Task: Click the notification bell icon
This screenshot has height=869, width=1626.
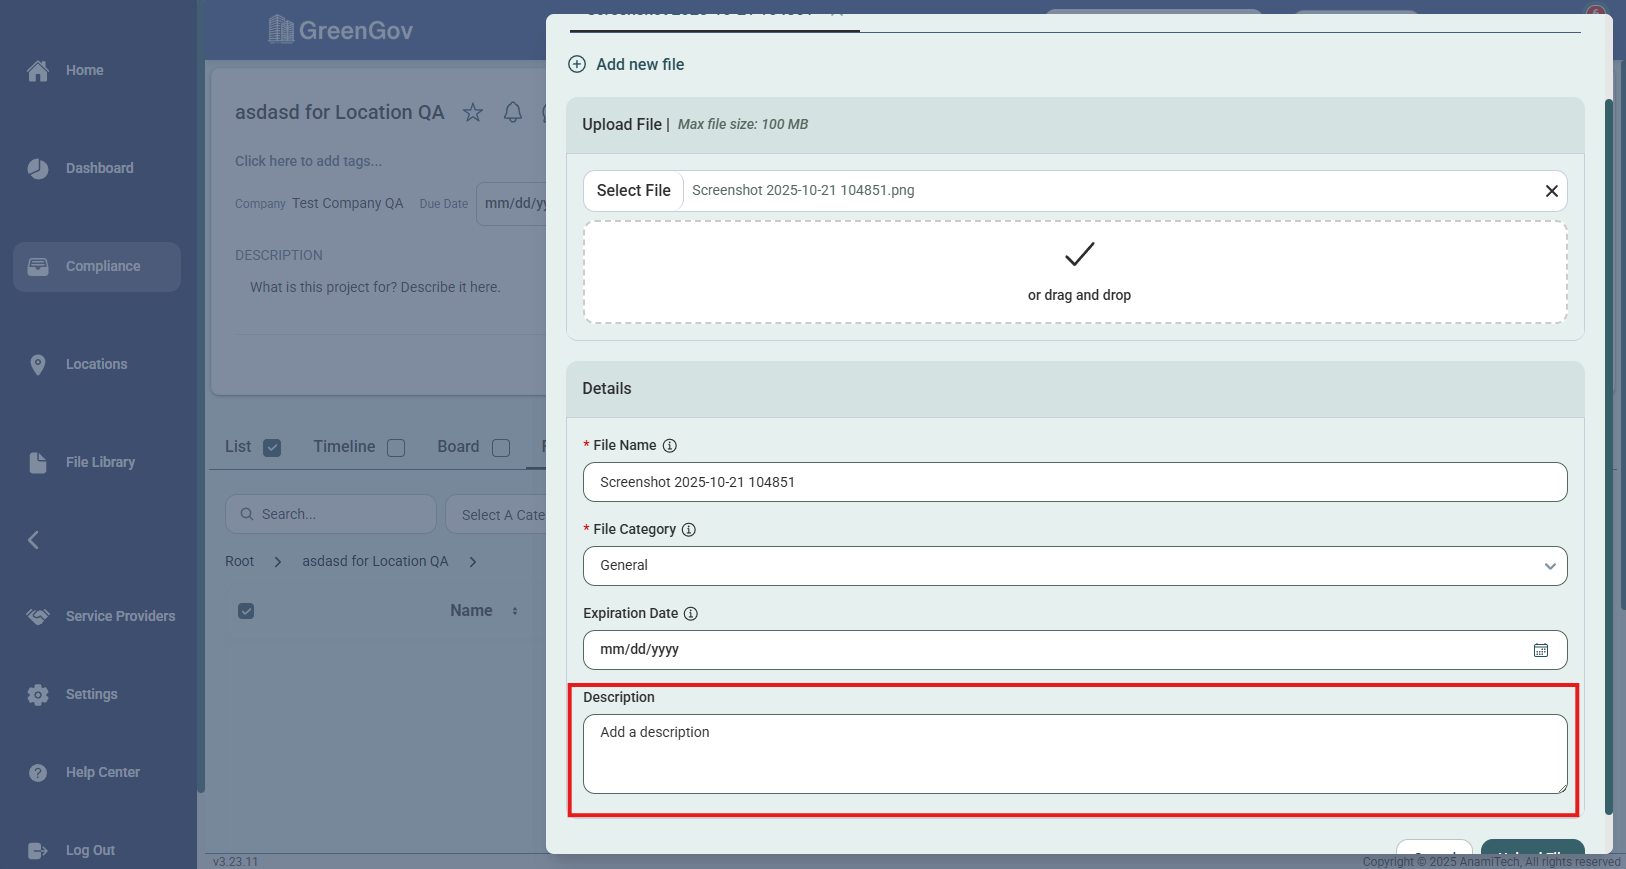Action: point(513,113)
